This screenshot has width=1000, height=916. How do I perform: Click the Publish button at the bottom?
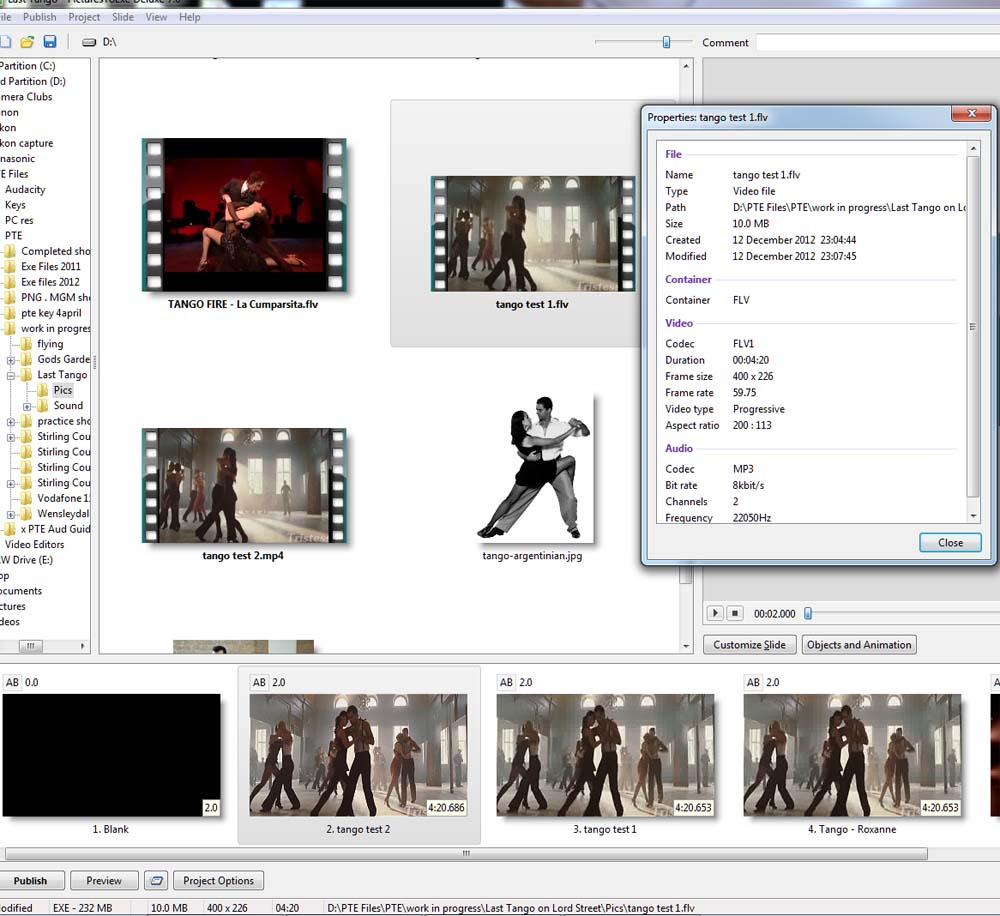coord(31,881)
